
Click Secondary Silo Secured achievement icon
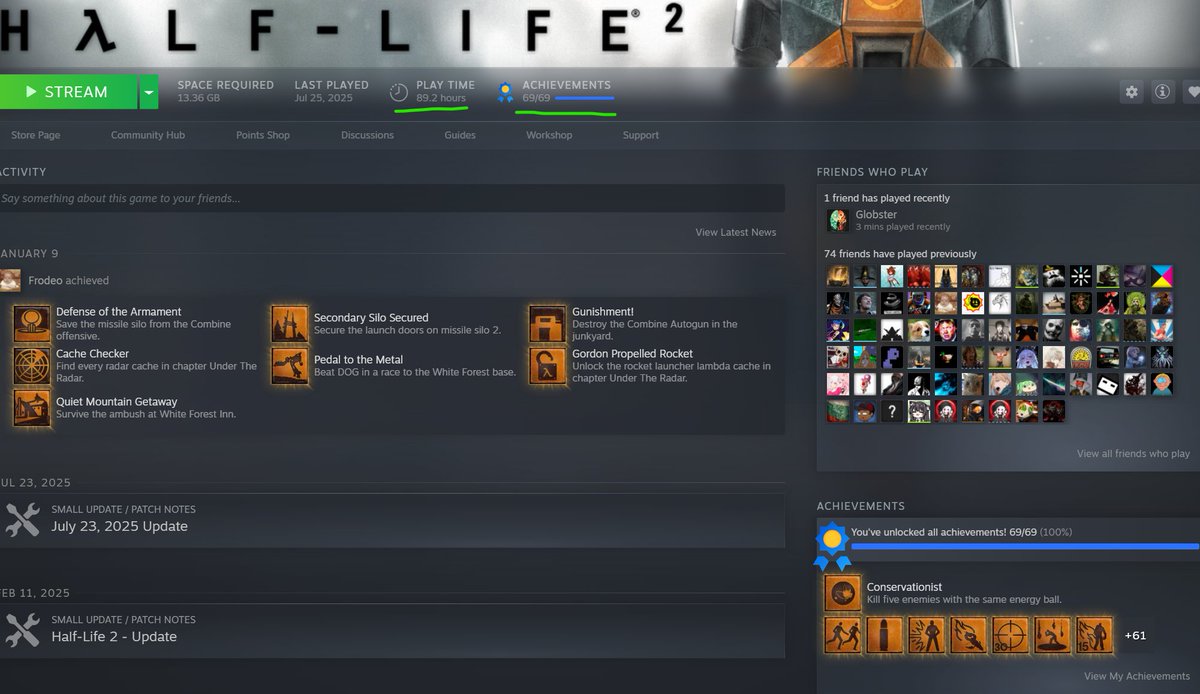click(x=290, y=324)
